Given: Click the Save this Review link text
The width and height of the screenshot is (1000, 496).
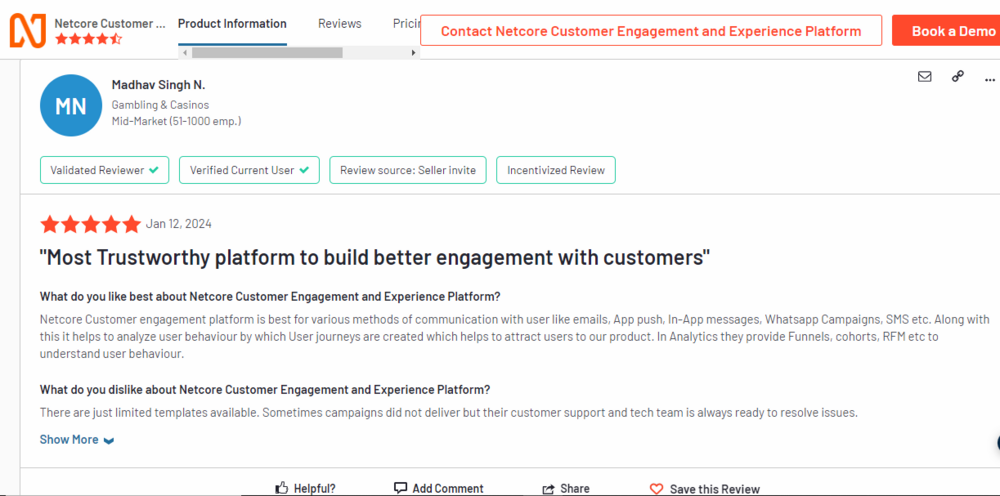Looking at the screenshot, I should pyautogui.click(x=715, y=489).
